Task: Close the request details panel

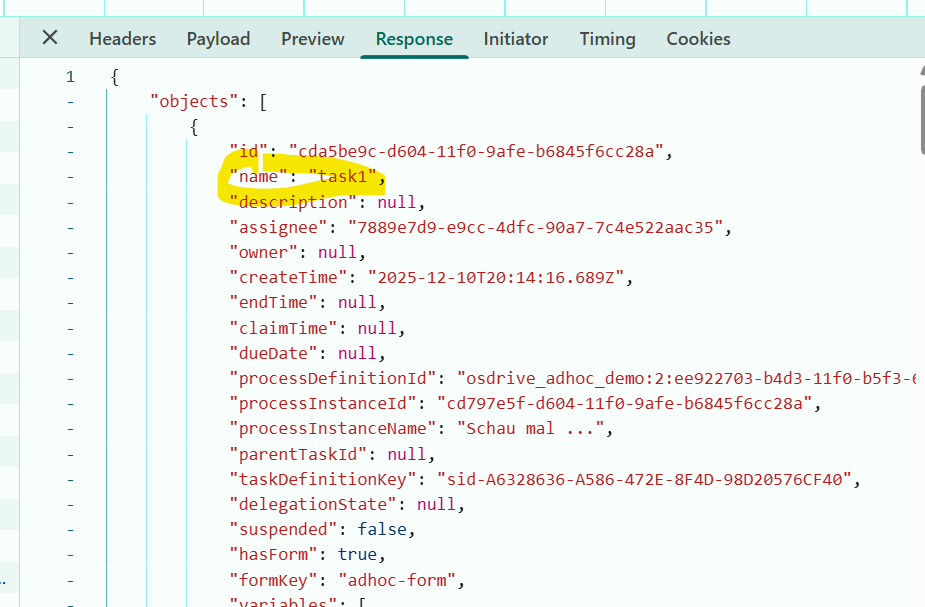Action: [x=50, y=38]
